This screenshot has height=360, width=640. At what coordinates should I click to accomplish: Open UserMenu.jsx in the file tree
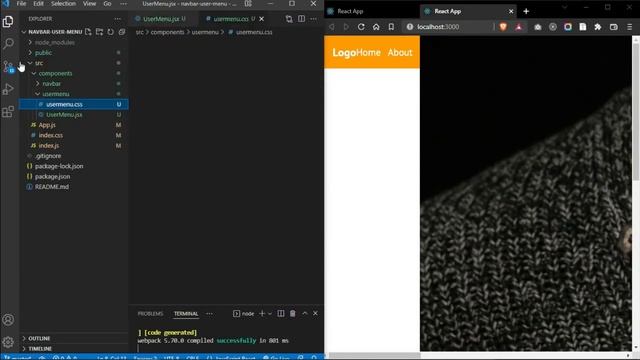[x=64, y=115]
